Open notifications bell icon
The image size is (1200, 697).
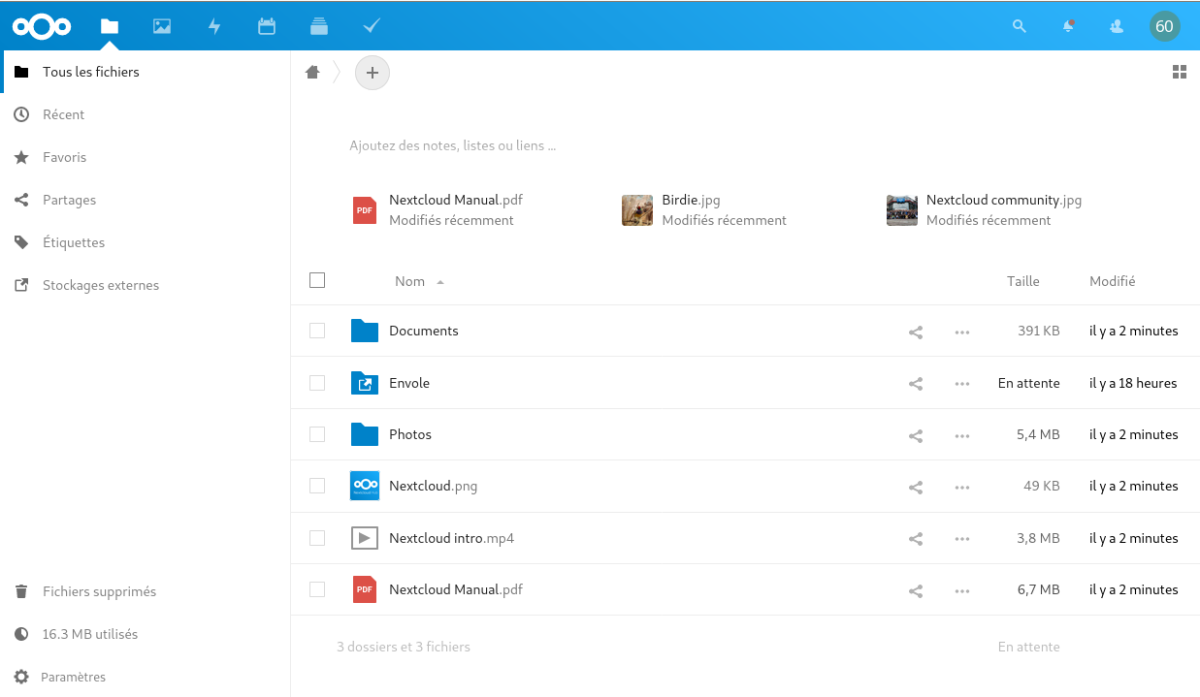[1069, 27]
